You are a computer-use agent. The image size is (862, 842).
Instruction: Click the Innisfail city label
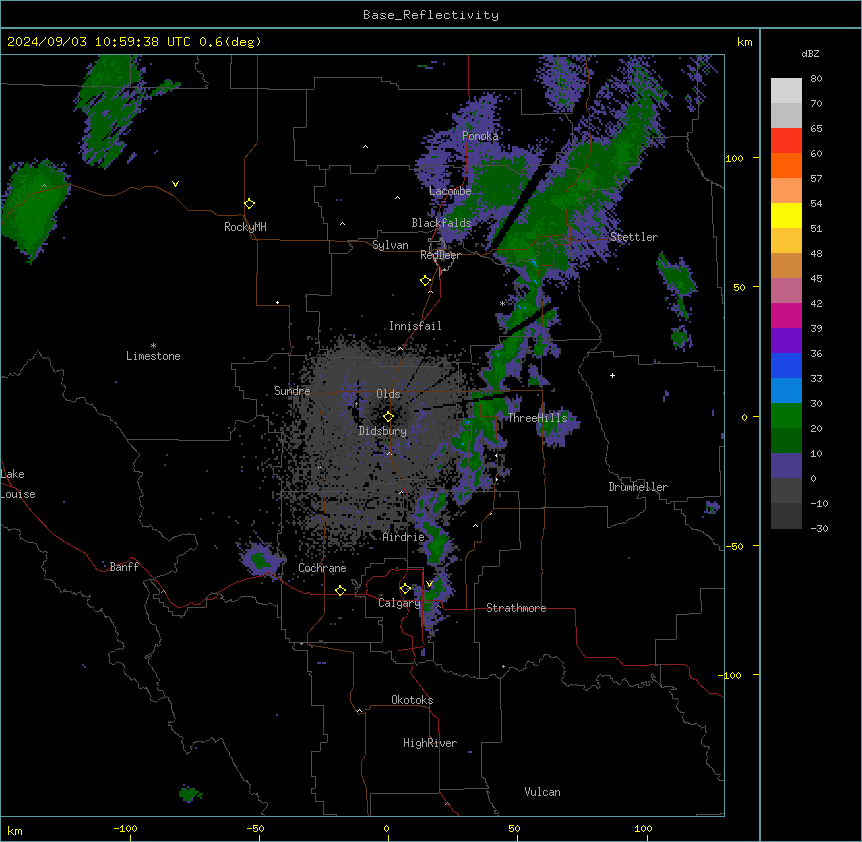coord(415,326)
